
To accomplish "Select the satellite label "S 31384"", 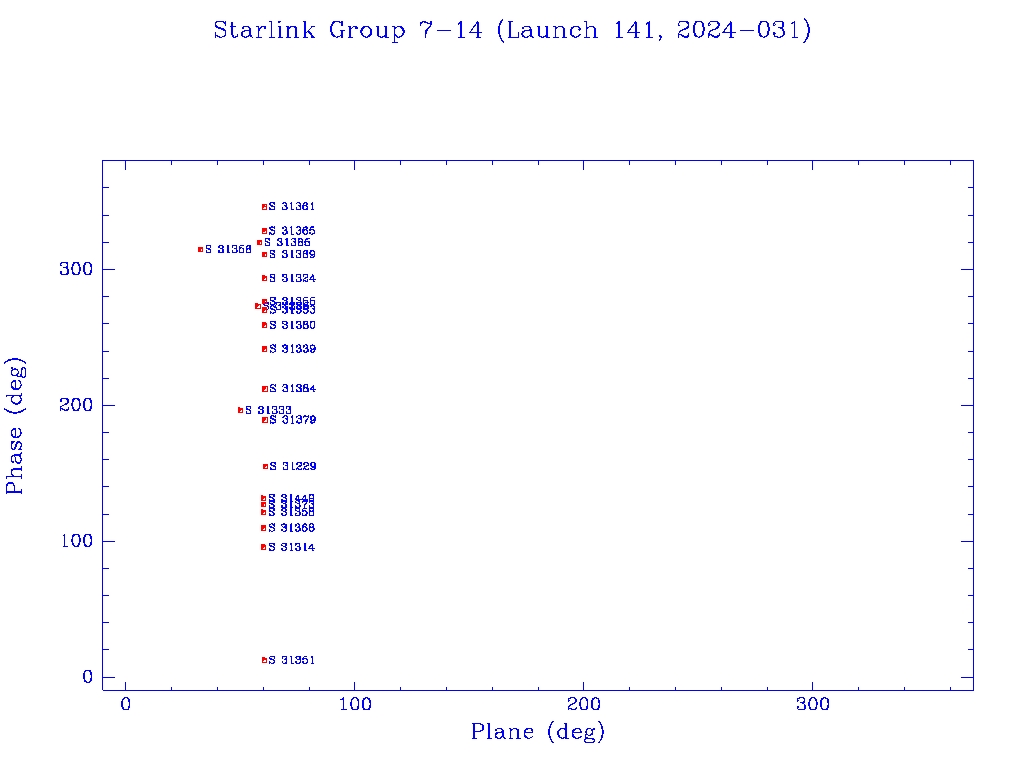I will (x=293, y=389).
